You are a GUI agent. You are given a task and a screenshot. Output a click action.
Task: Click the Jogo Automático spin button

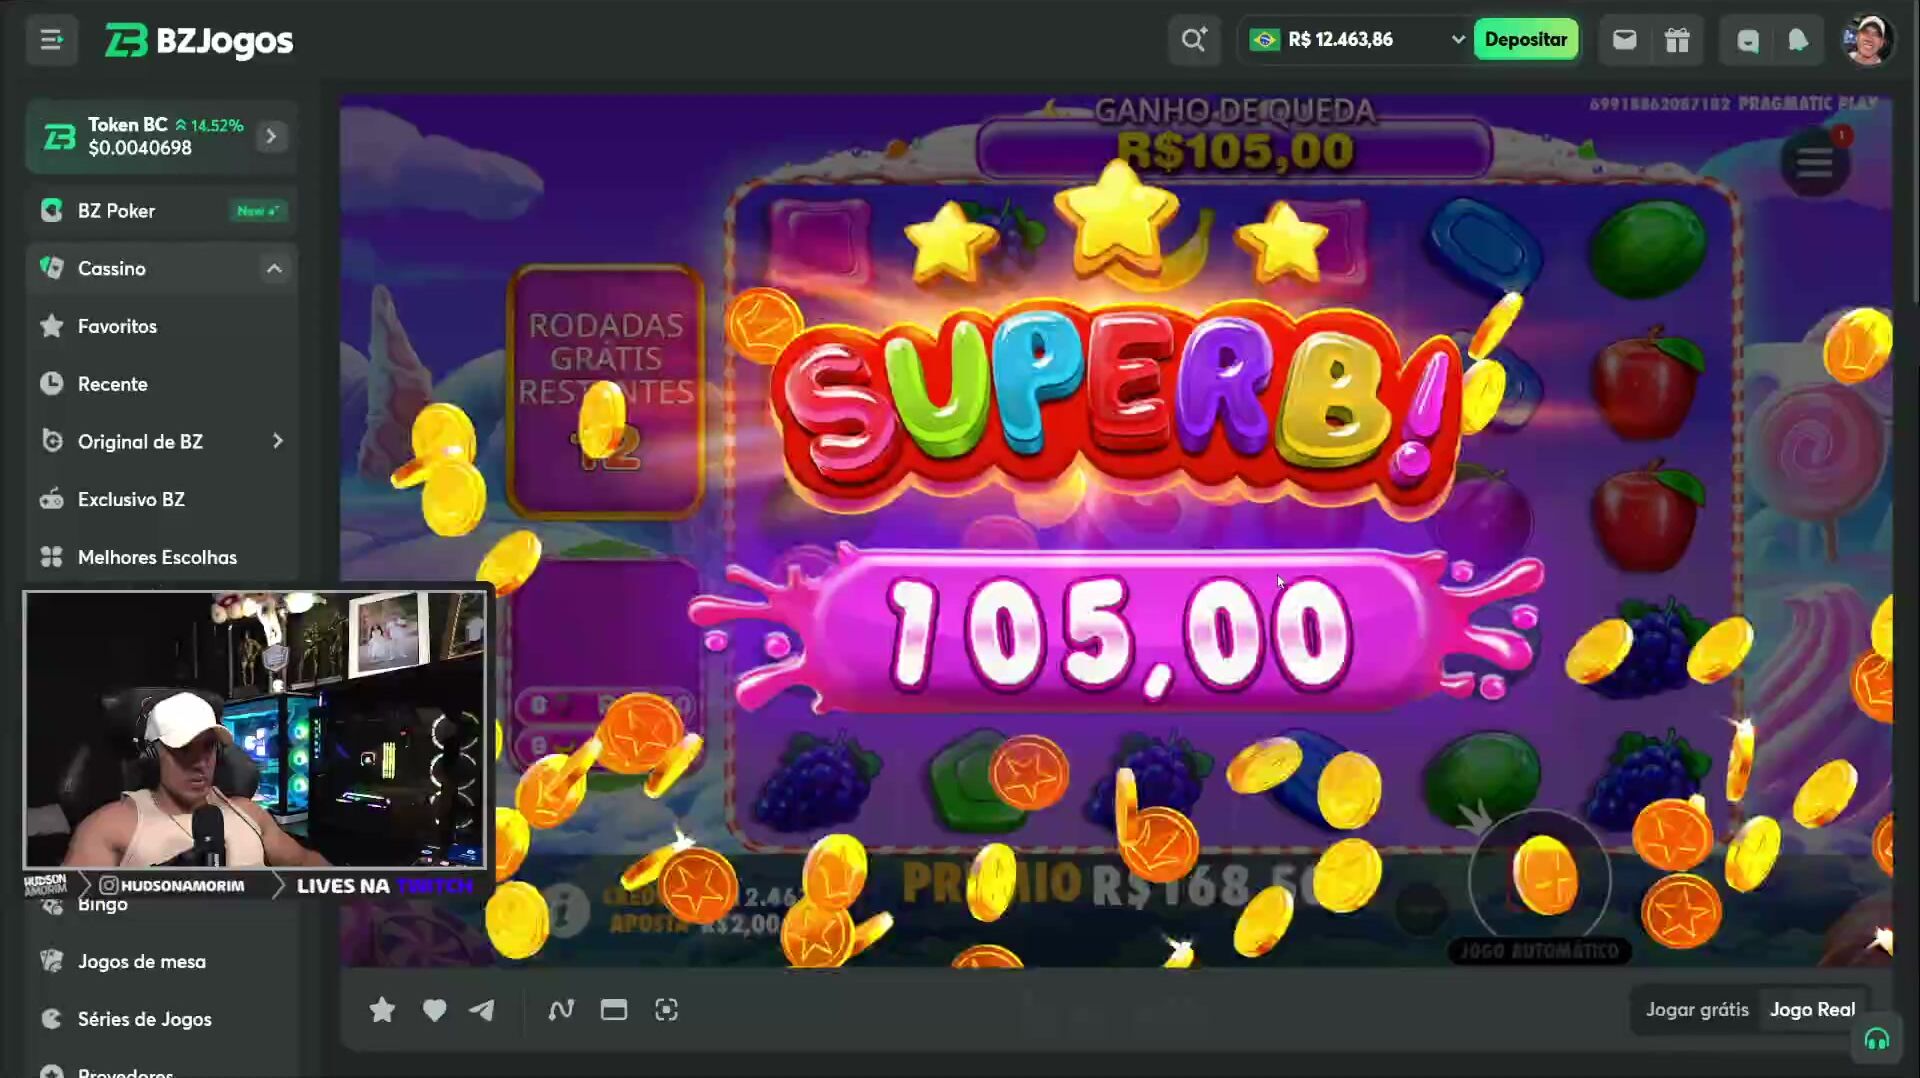pyautogui.click(x=1540, y=882)
